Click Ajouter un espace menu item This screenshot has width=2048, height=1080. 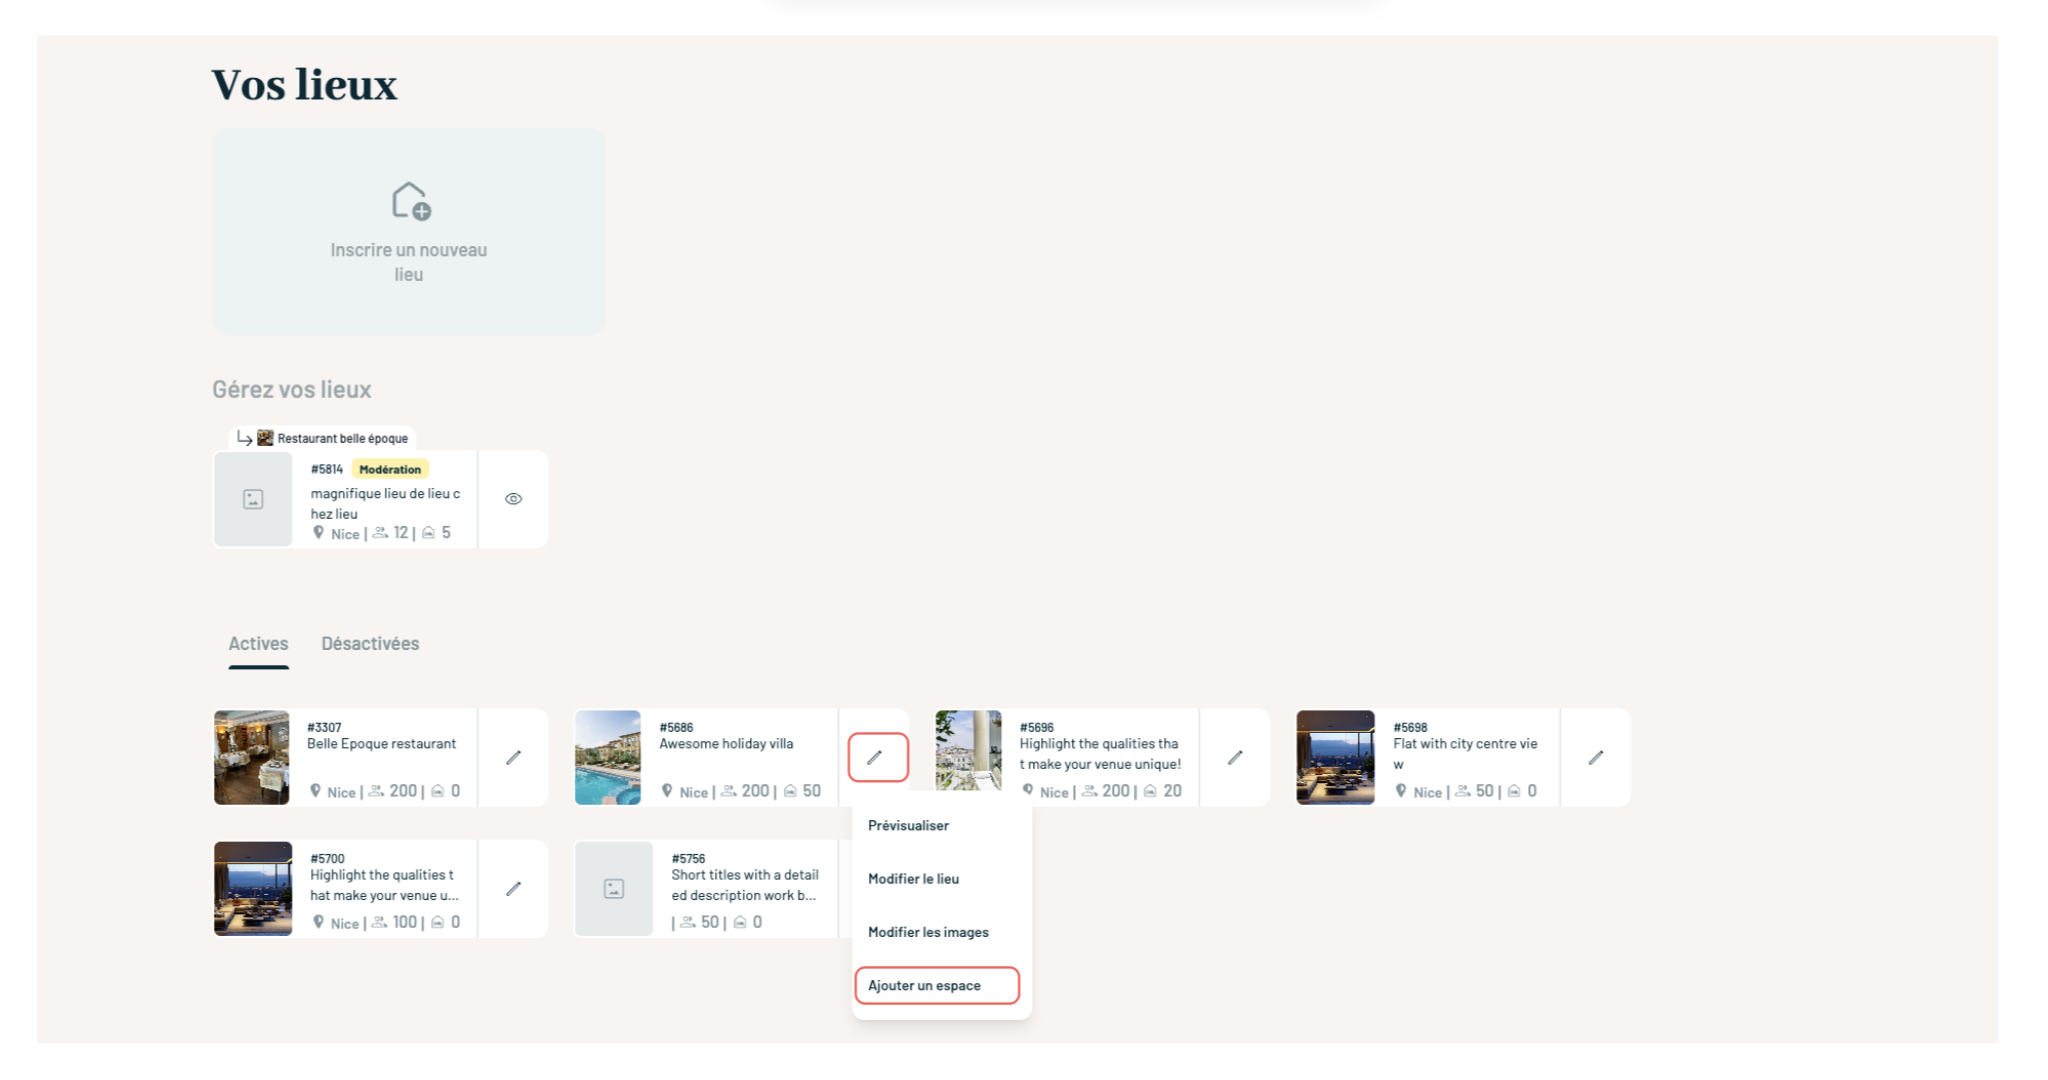pyautogui.click(x=925, y=986)
